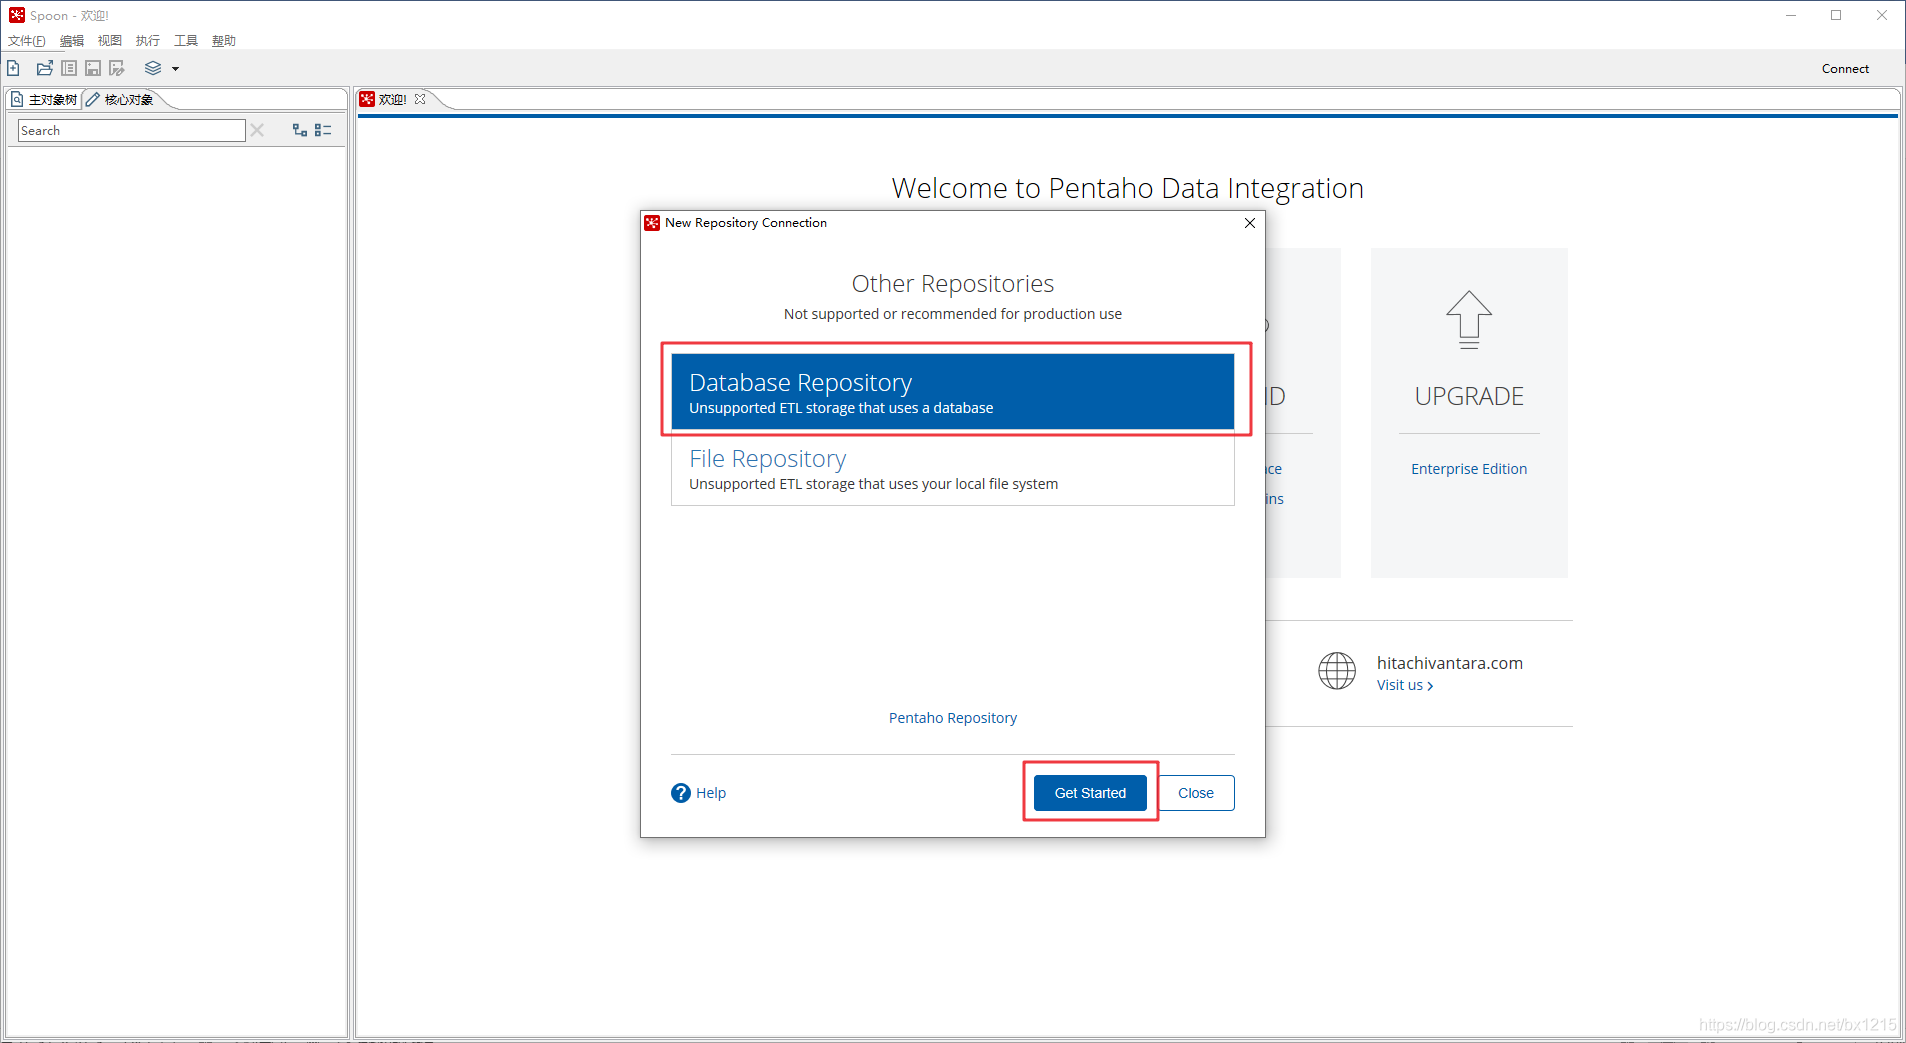This screenshot has height=1043, width=1906.
Task: Click the Open file folder icon
Action: tap(44, 68)
